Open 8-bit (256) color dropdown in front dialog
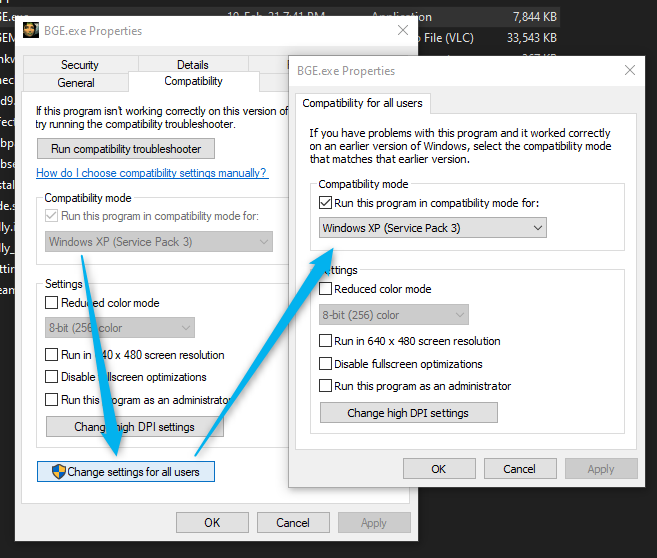Screen dimensions: 657x558 (393, 315)
